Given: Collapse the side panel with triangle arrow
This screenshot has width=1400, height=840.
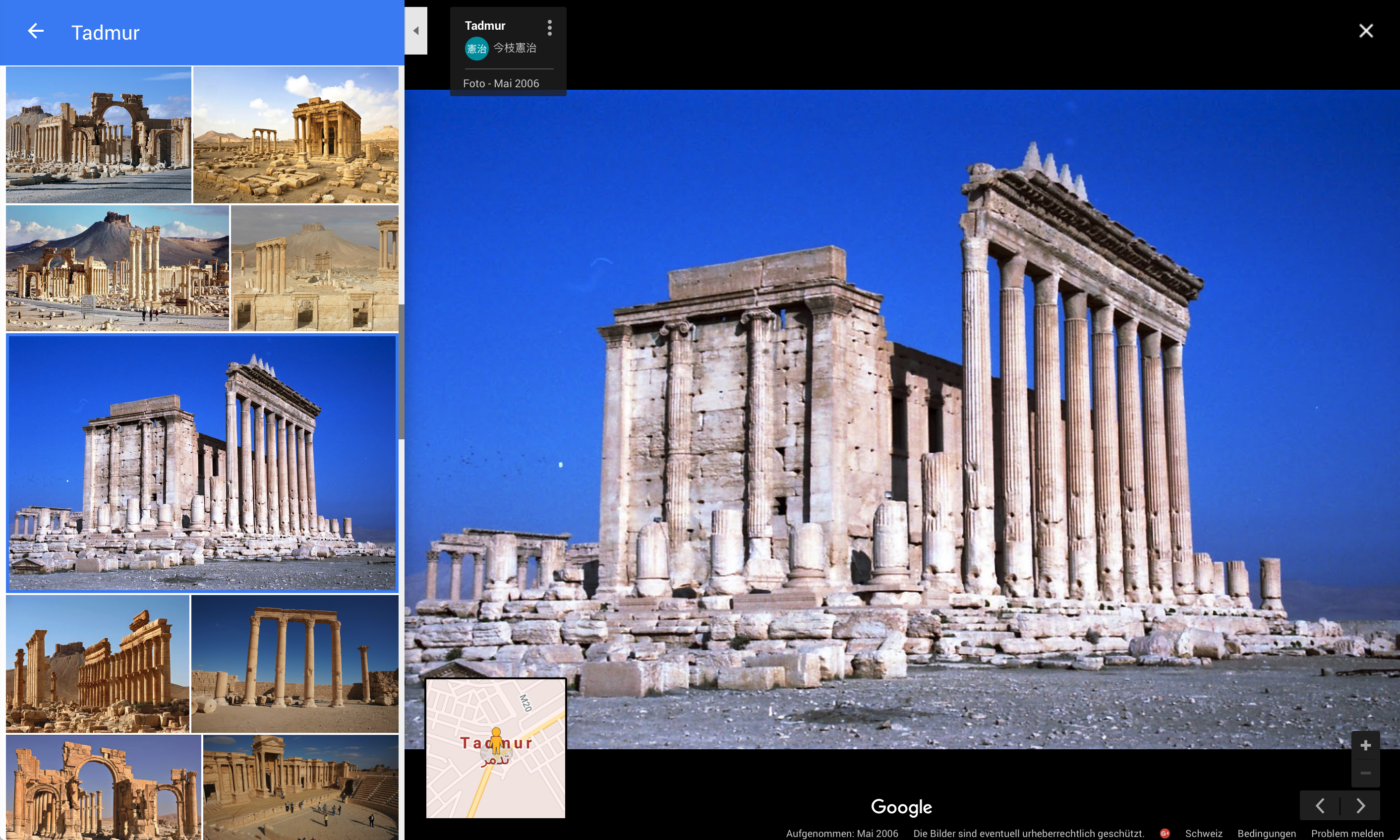Looking at the screenshot, I should click(416, 31).
